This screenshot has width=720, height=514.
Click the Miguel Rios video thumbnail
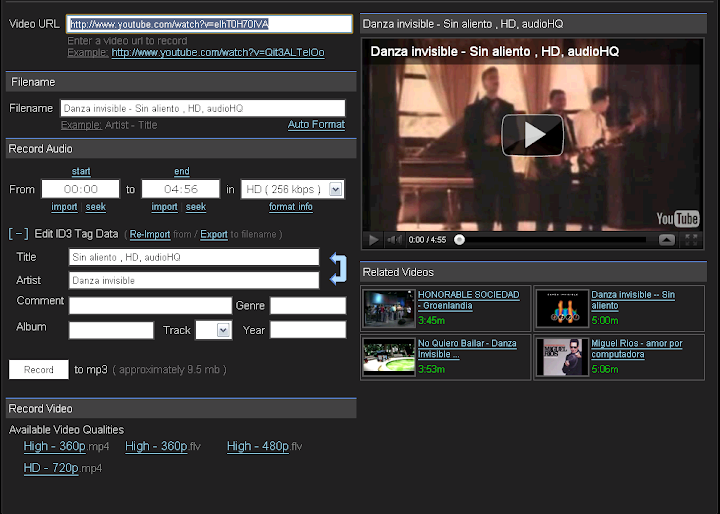(562, 357)
